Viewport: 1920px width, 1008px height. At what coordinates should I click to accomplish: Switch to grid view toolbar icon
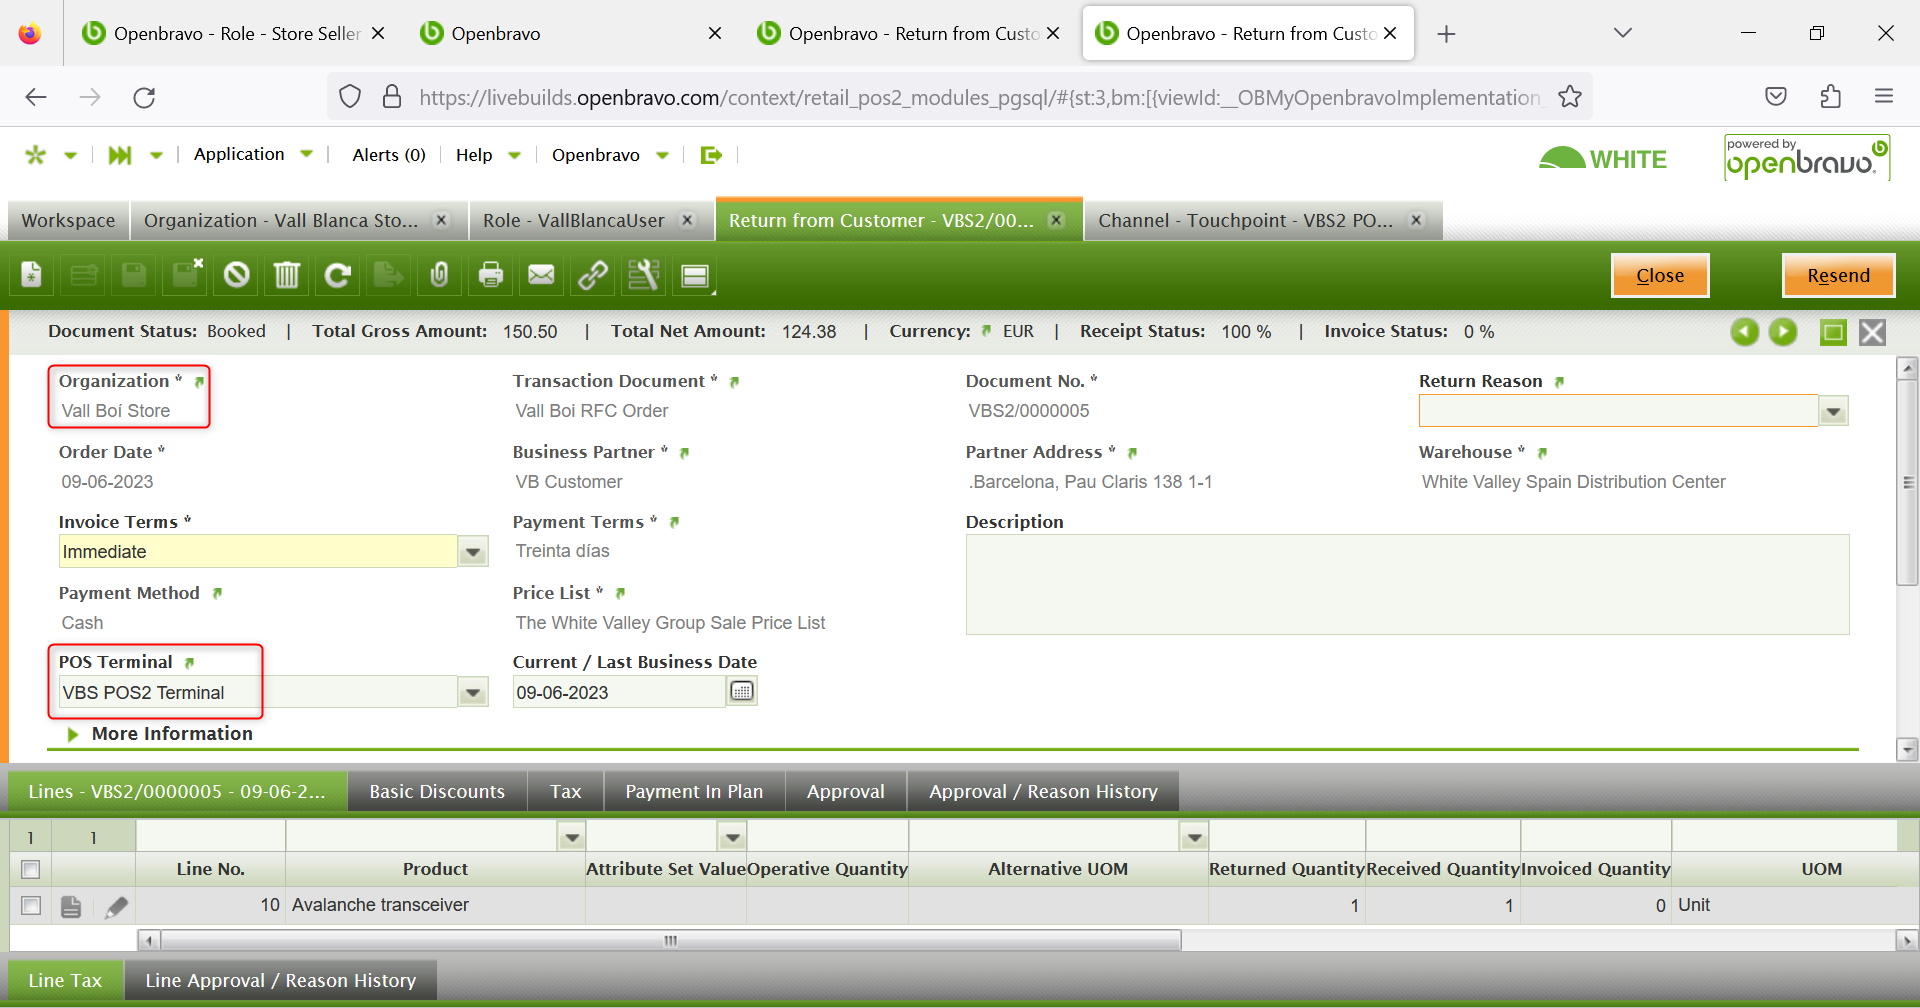[x=695, y=275]
